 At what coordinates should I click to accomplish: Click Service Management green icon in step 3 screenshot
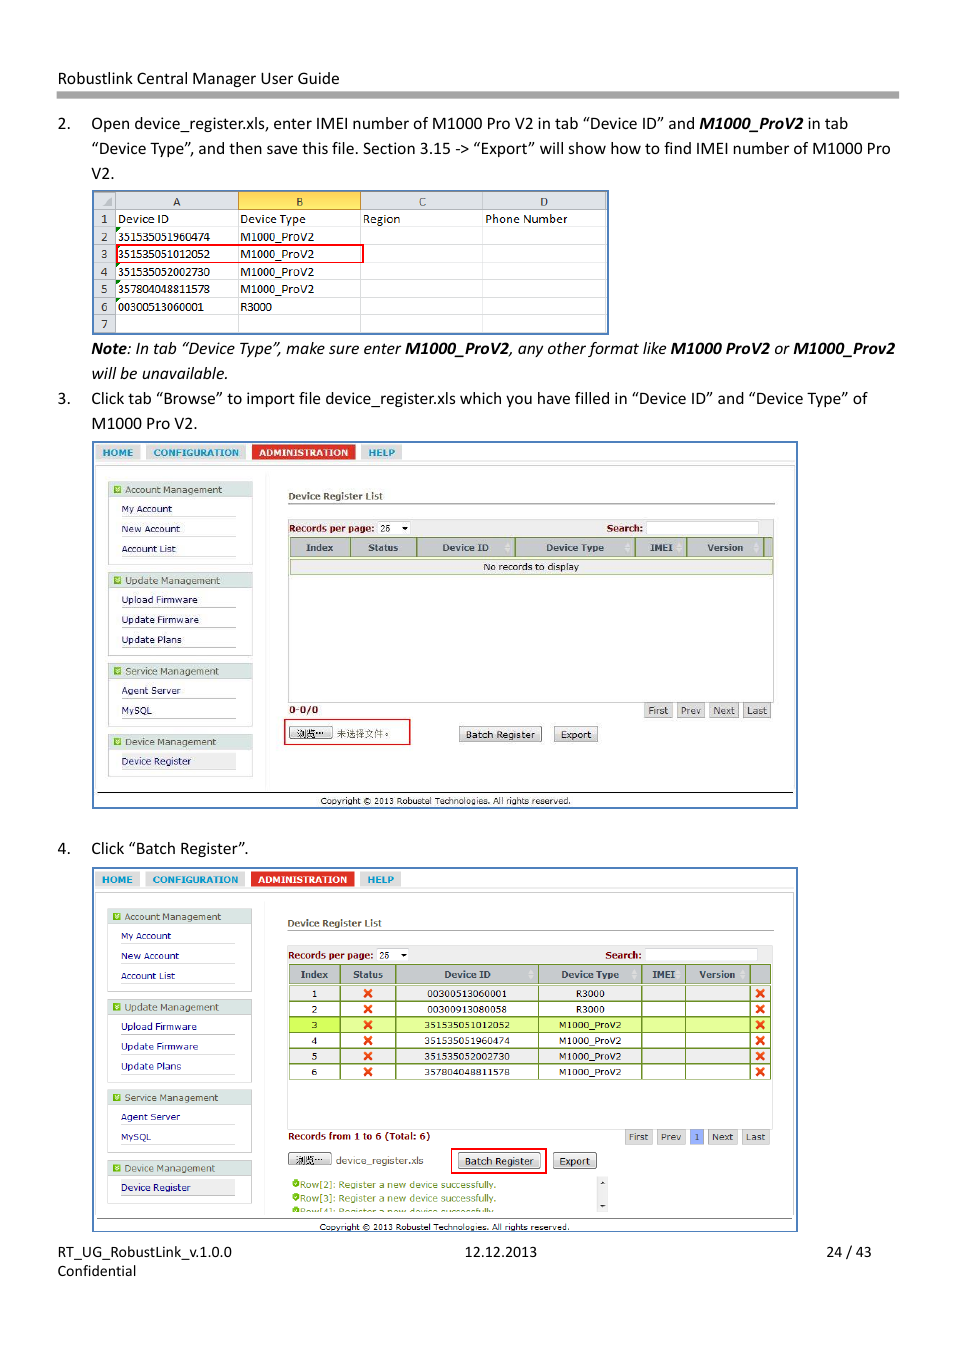pos(118,671)
